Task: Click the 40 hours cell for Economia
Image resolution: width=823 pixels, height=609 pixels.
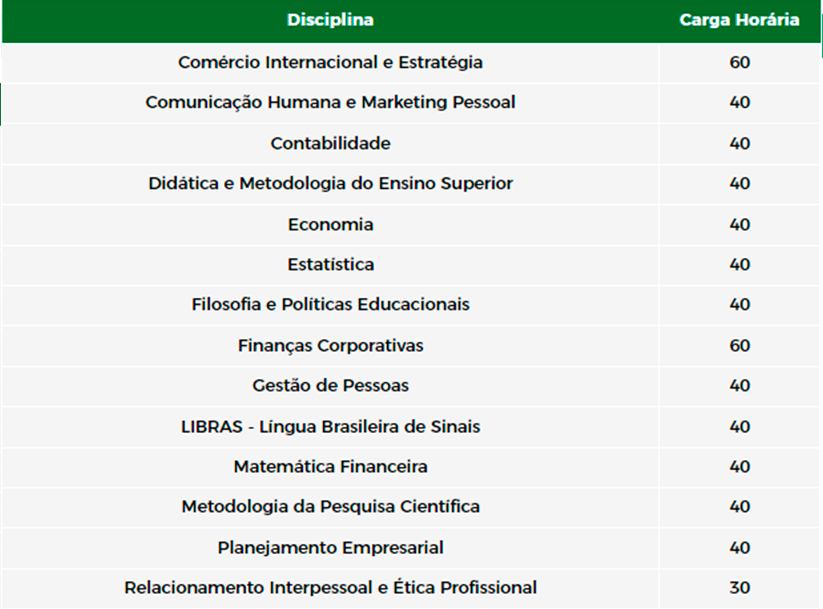Action: [x=740, y=225]
